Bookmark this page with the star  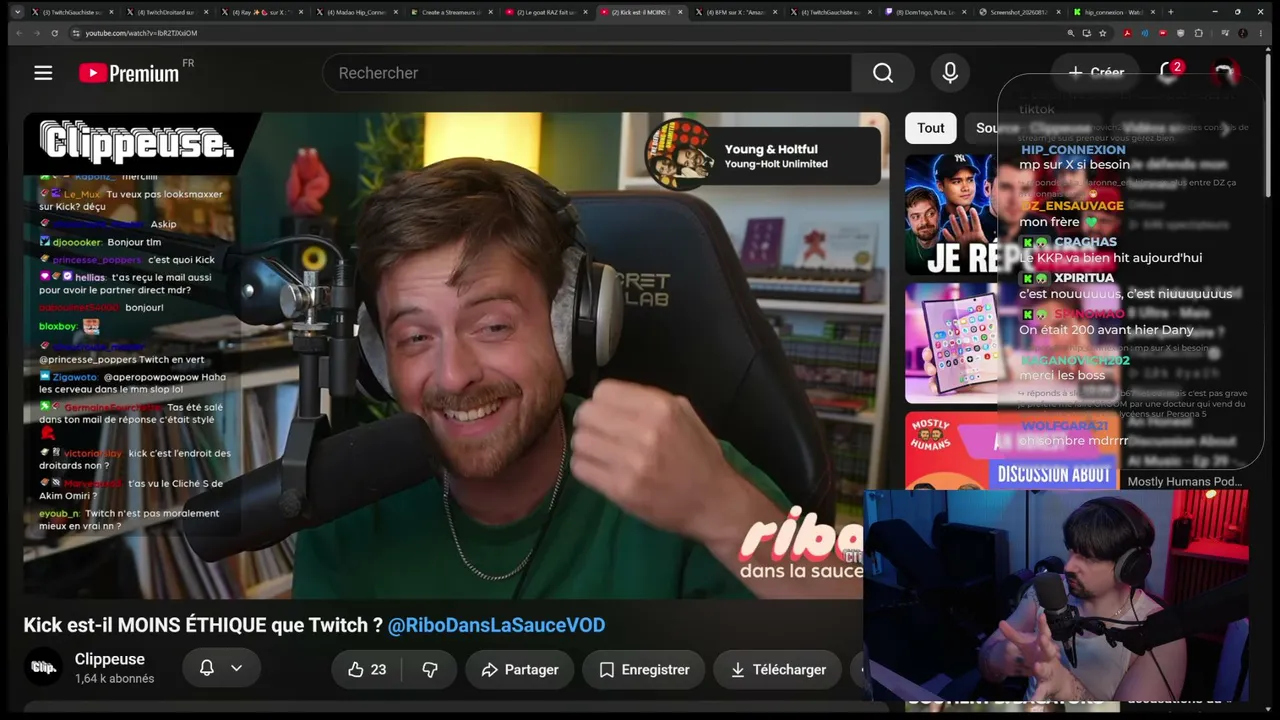click(x=1103, y=33)
